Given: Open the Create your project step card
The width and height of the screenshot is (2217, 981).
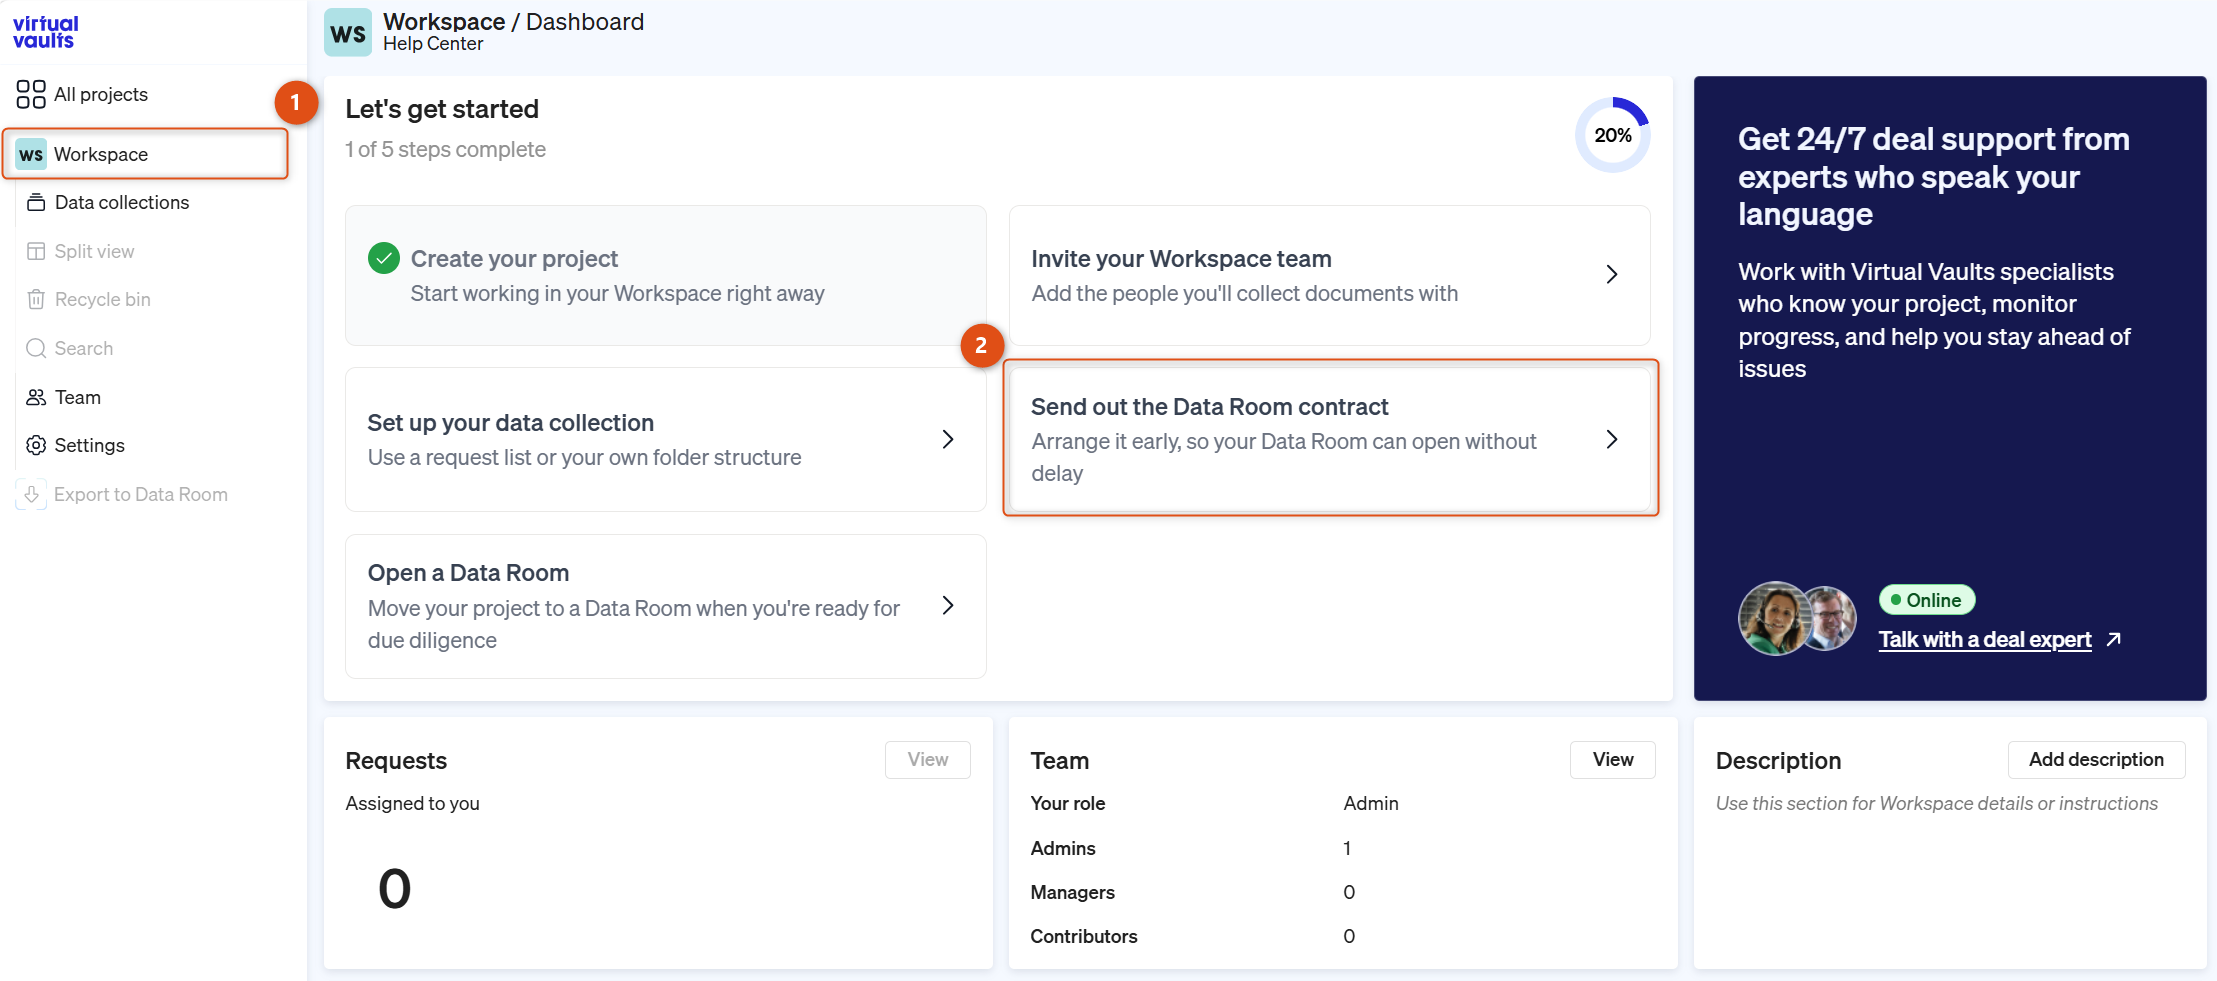Looking at the screenshot, I should 666,275.
